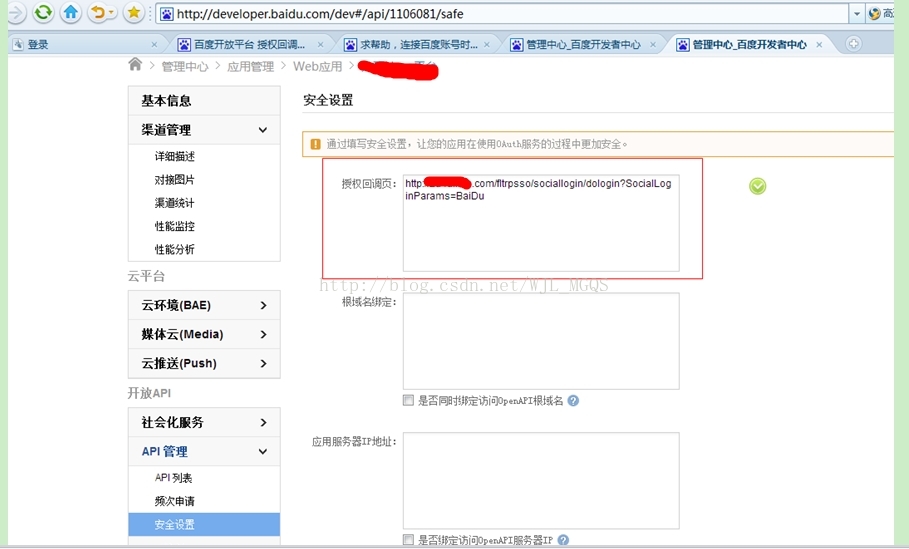This screenshot has width=909, height=549.
Task: Go to the browser home page icon
Action: pyautogui.click(x=71, y=13)
